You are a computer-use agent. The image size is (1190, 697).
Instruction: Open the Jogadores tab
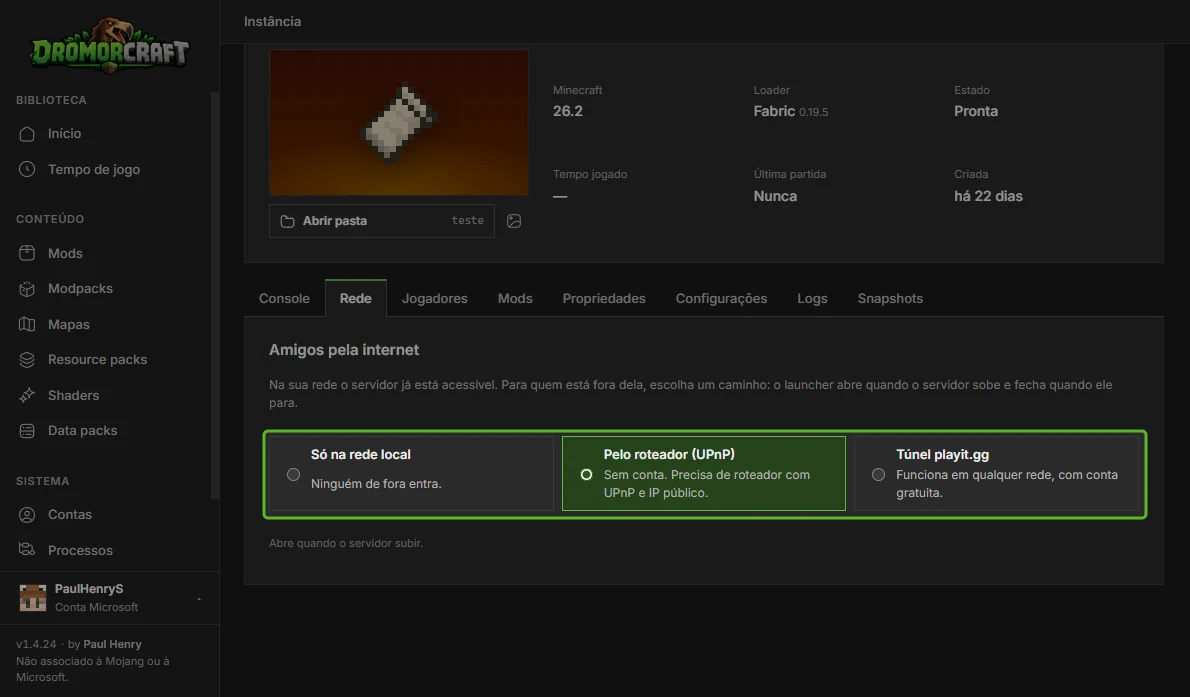(435, 298)
